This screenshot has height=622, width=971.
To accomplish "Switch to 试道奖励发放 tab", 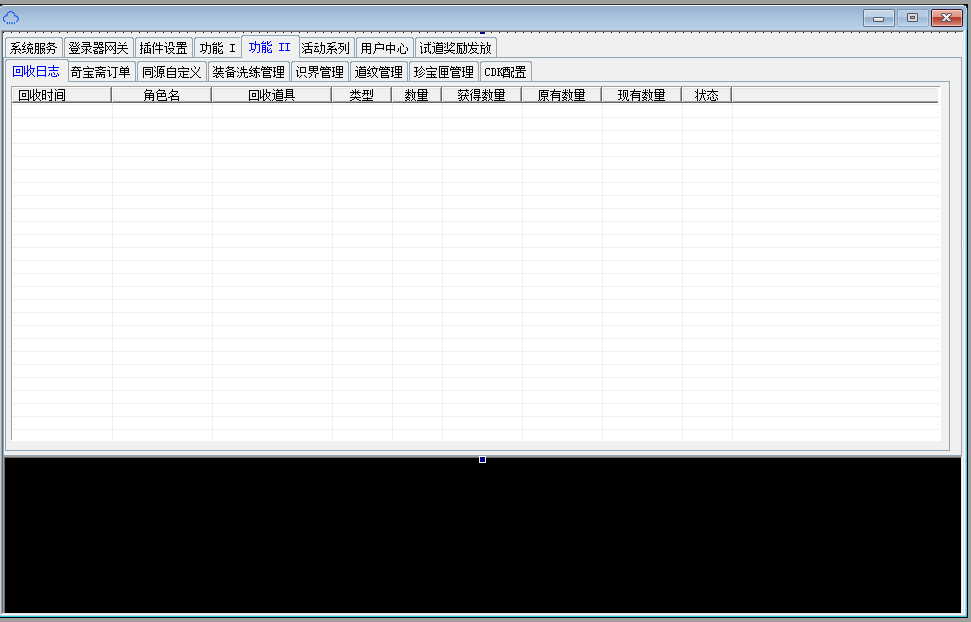I will pos(455,48).
